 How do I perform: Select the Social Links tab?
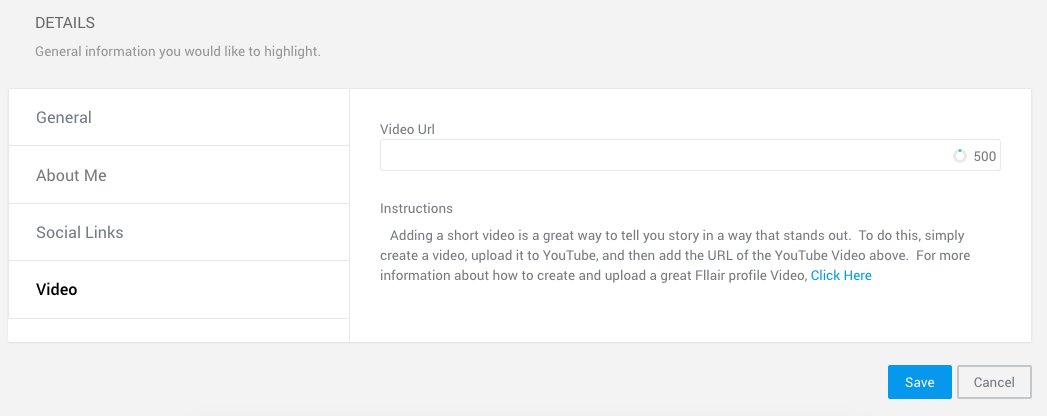pyautogui.click(x=80, y=233)
